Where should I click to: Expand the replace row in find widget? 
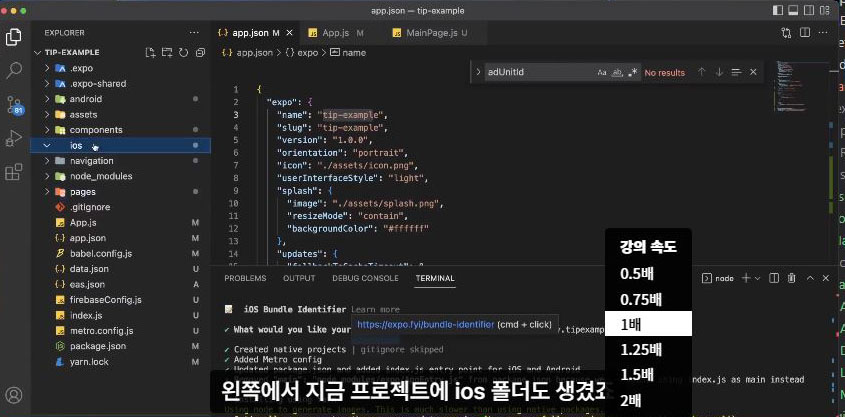click(477, 72)
